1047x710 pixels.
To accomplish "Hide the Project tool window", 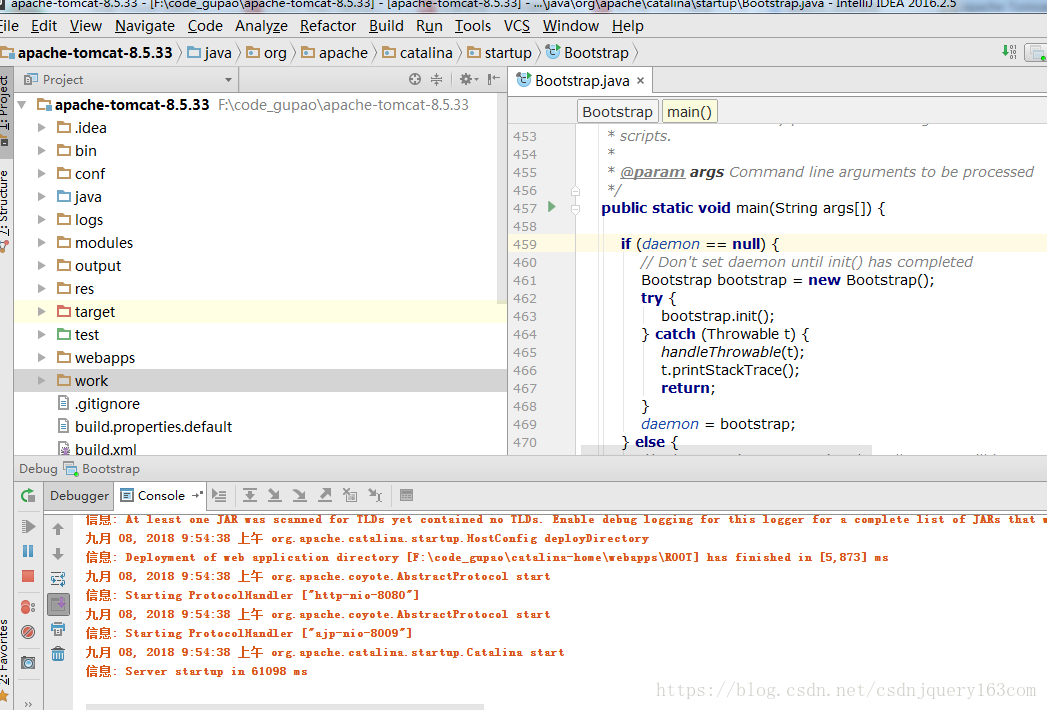I will [493, 79].
